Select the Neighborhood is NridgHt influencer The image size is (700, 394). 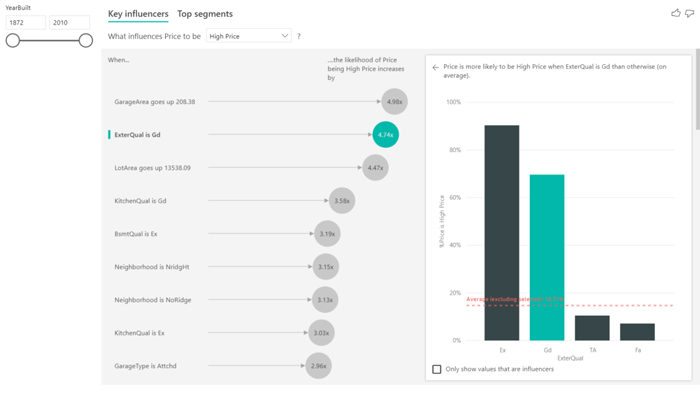152,267
